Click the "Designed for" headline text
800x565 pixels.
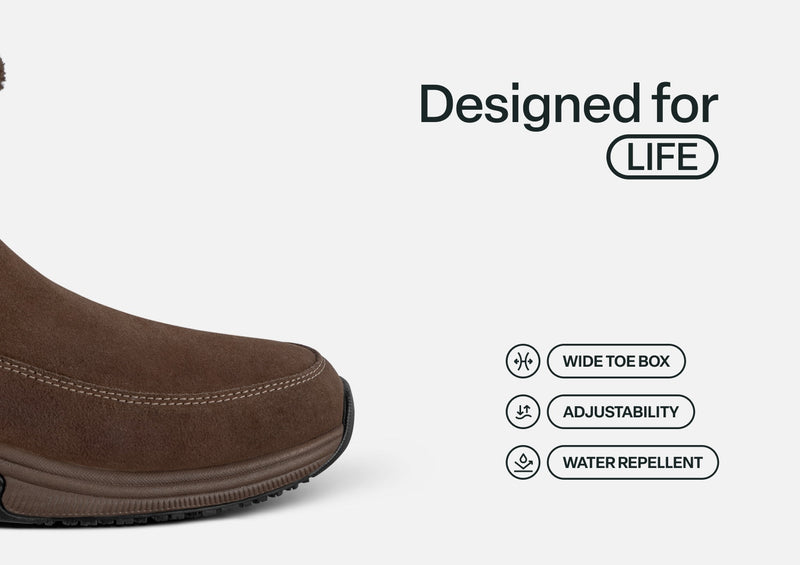click(568, 105)
